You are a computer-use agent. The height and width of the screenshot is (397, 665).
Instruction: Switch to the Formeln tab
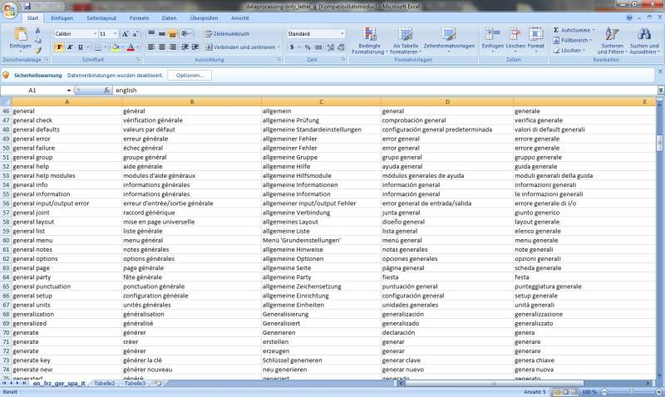[139, 18]
